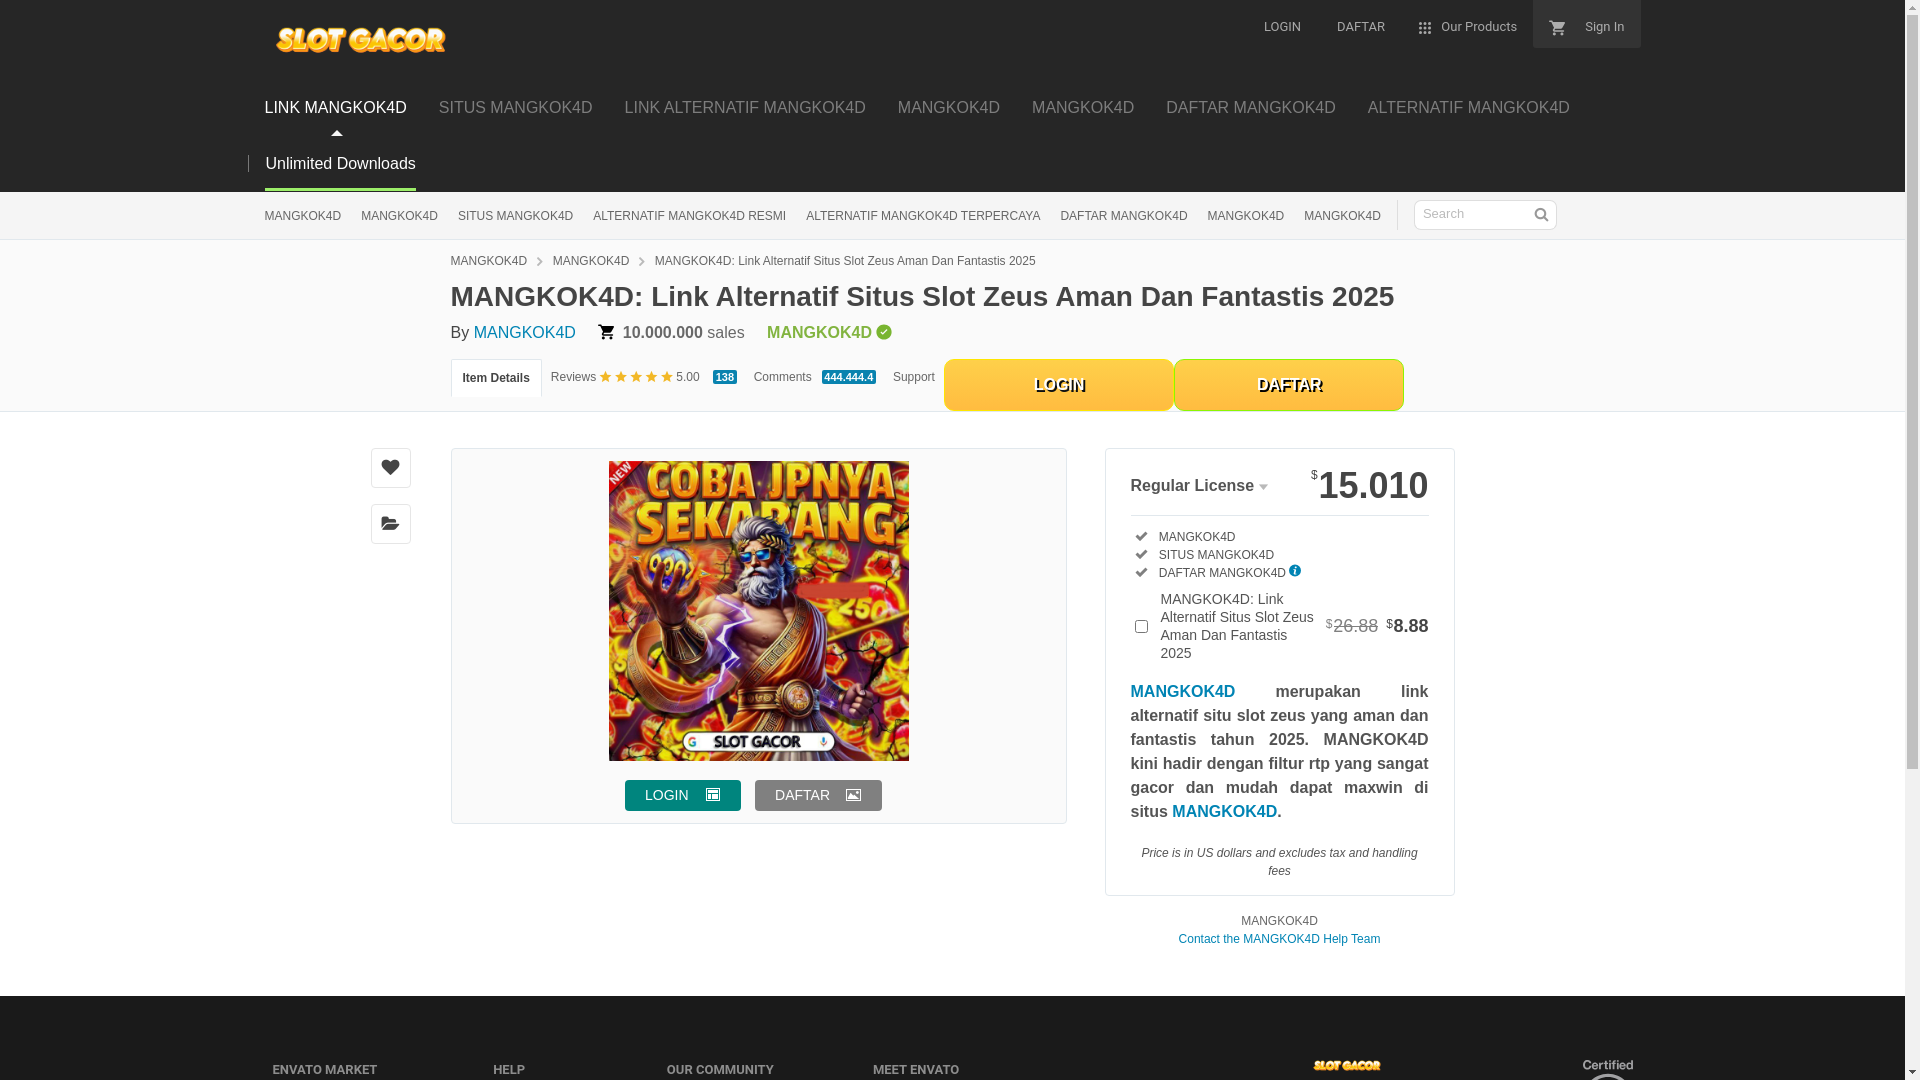Click the Our Products grid icon

(x=1425, y=28)
